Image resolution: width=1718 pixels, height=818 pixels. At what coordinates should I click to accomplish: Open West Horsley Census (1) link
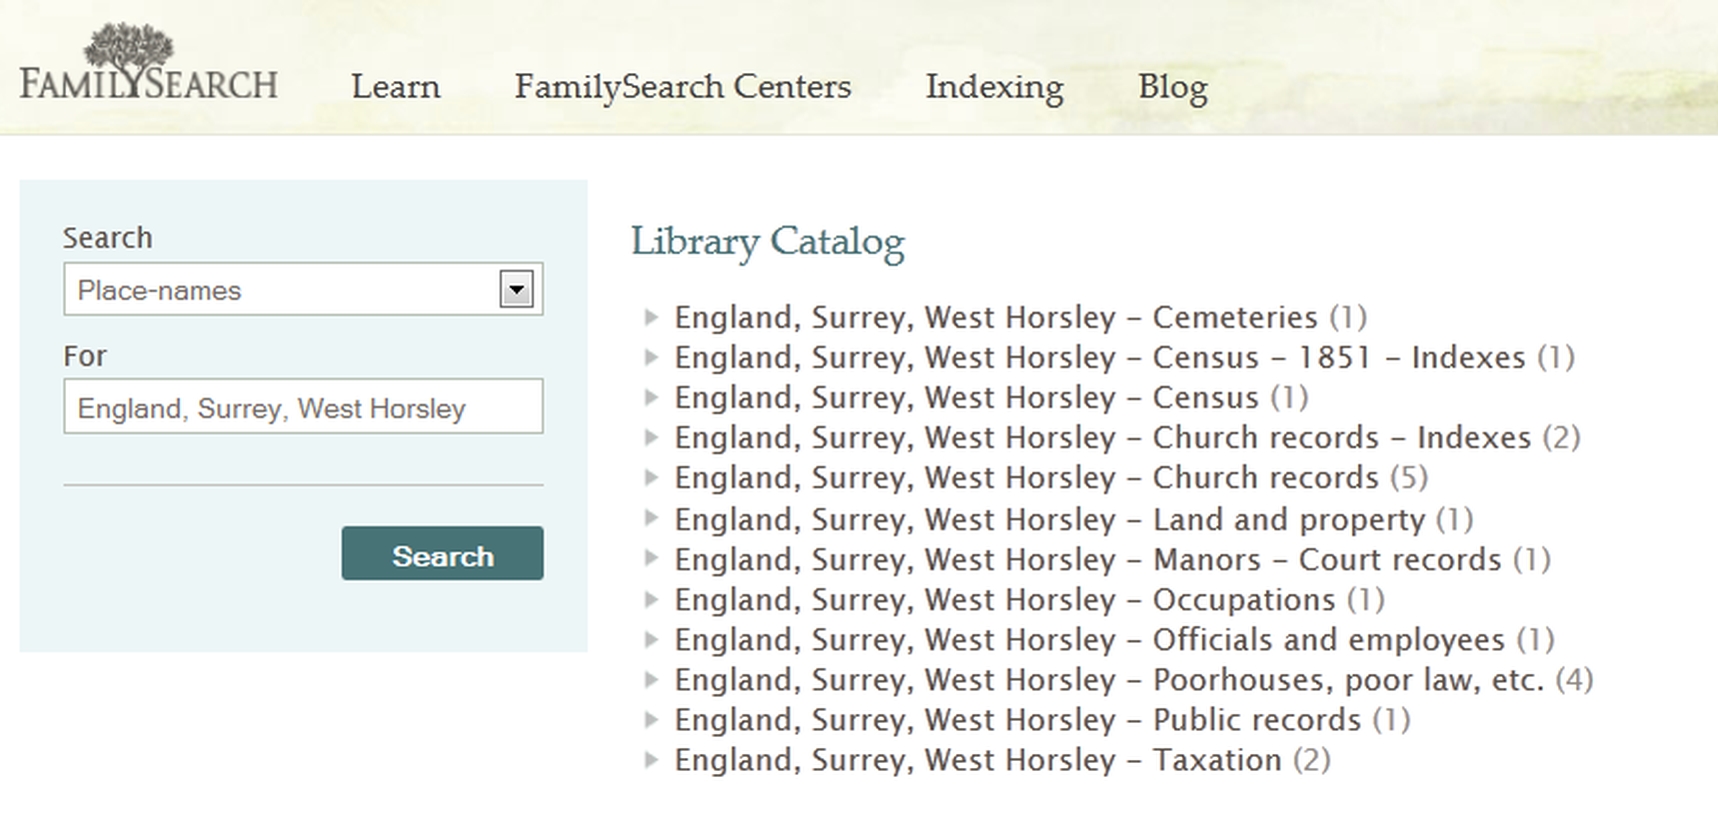991,398
